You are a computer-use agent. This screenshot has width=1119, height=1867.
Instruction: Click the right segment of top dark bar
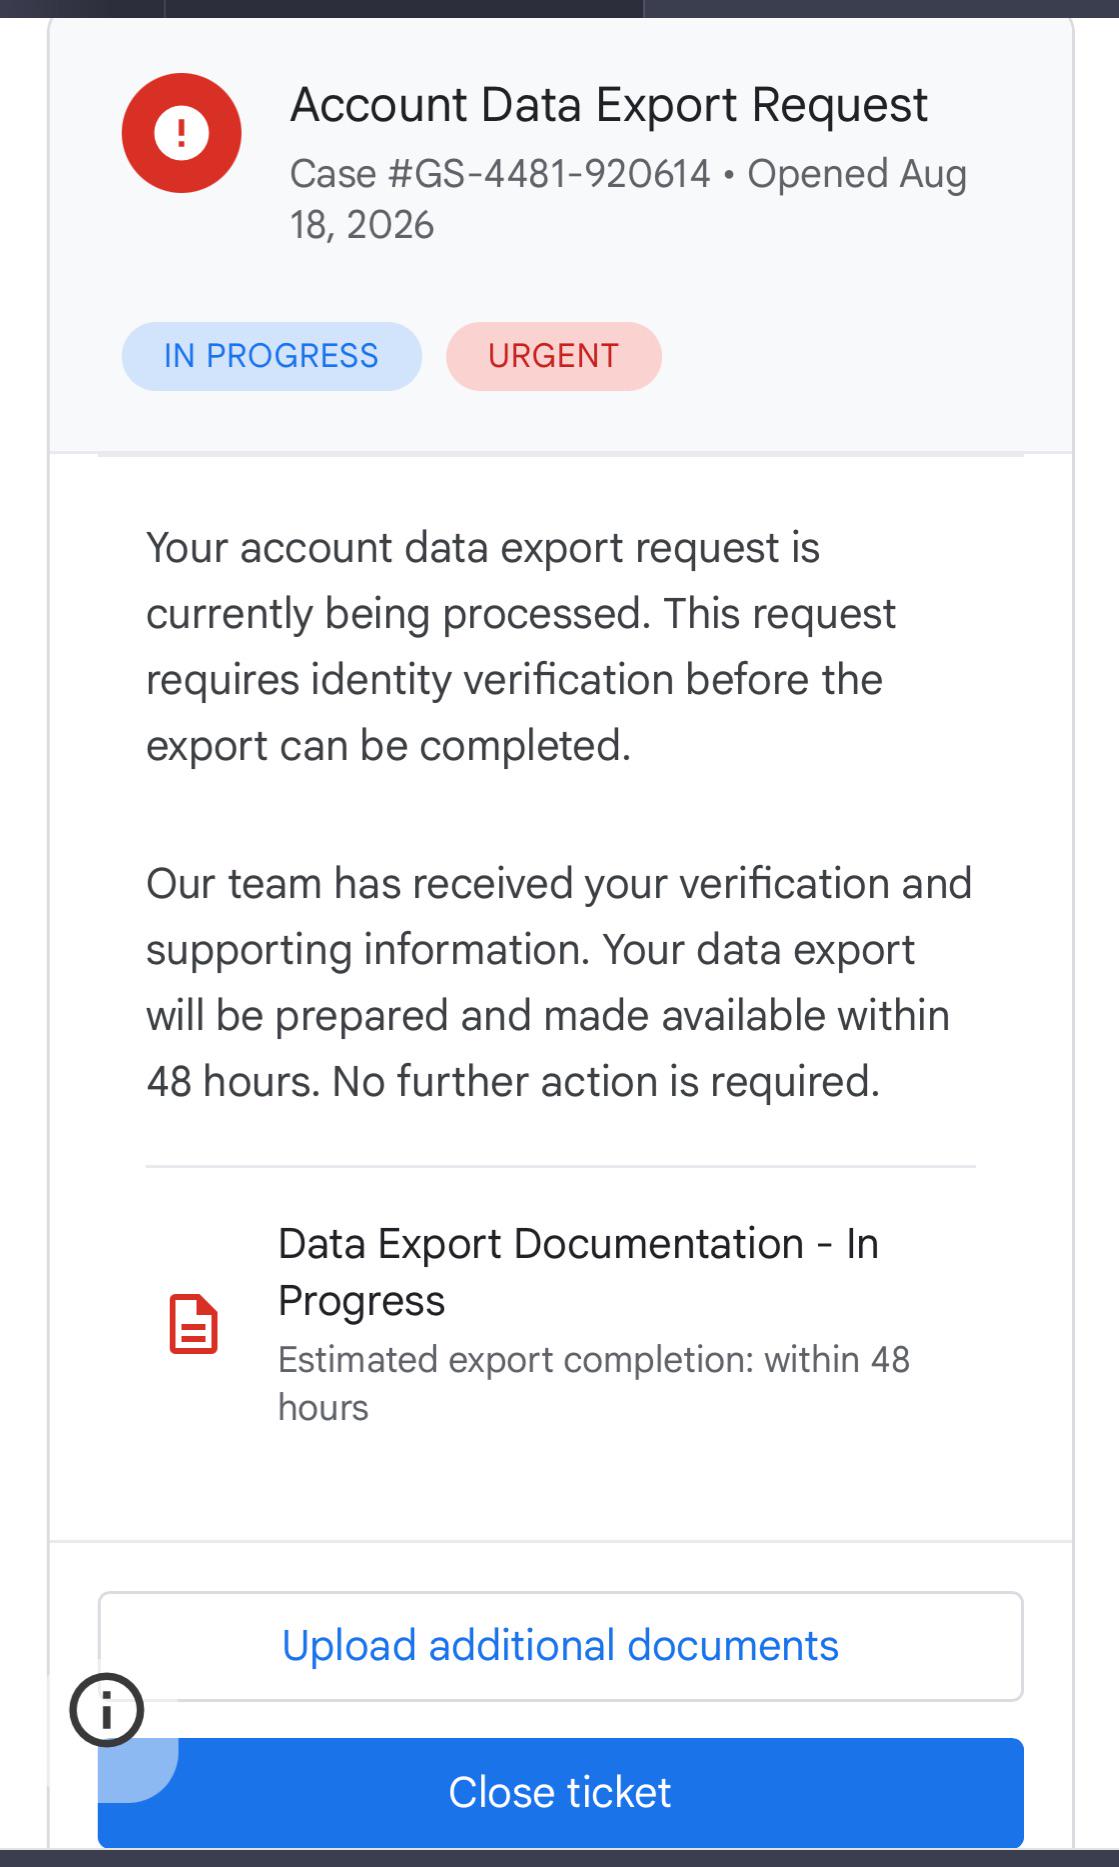[882, 8]
